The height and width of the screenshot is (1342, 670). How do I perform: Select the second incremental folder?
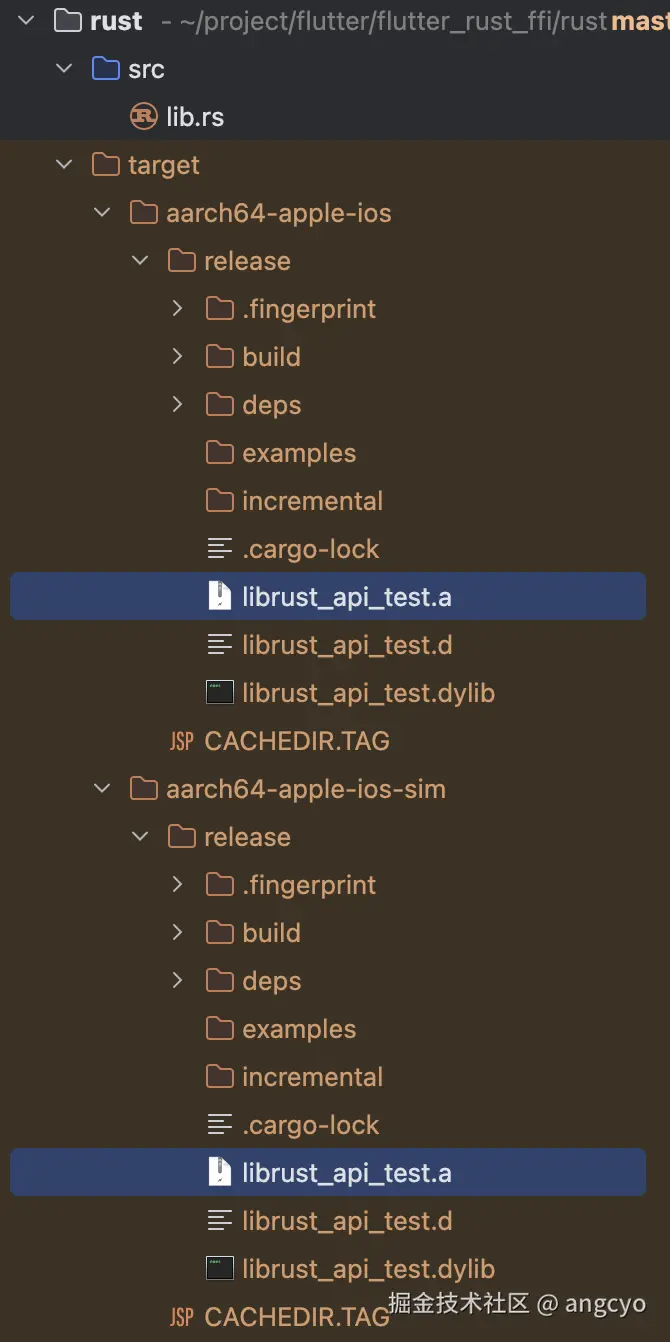[x=312, y=1077]
